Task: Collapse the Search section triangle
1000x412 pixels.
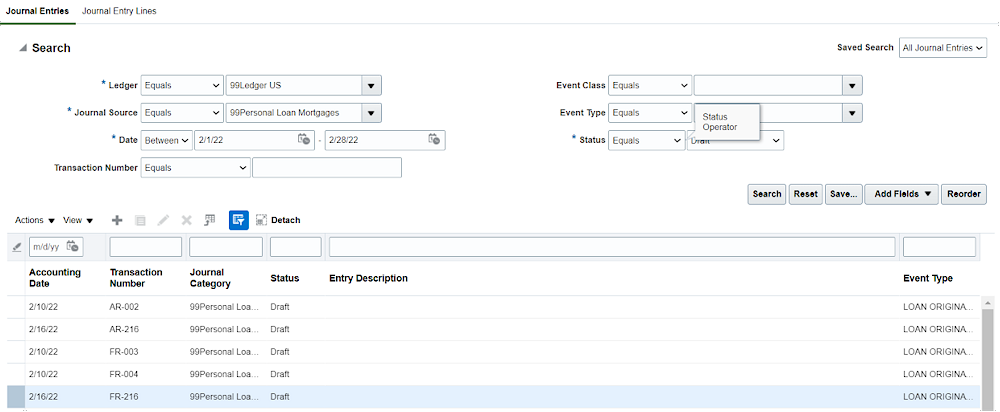Action: coord(23,48)
